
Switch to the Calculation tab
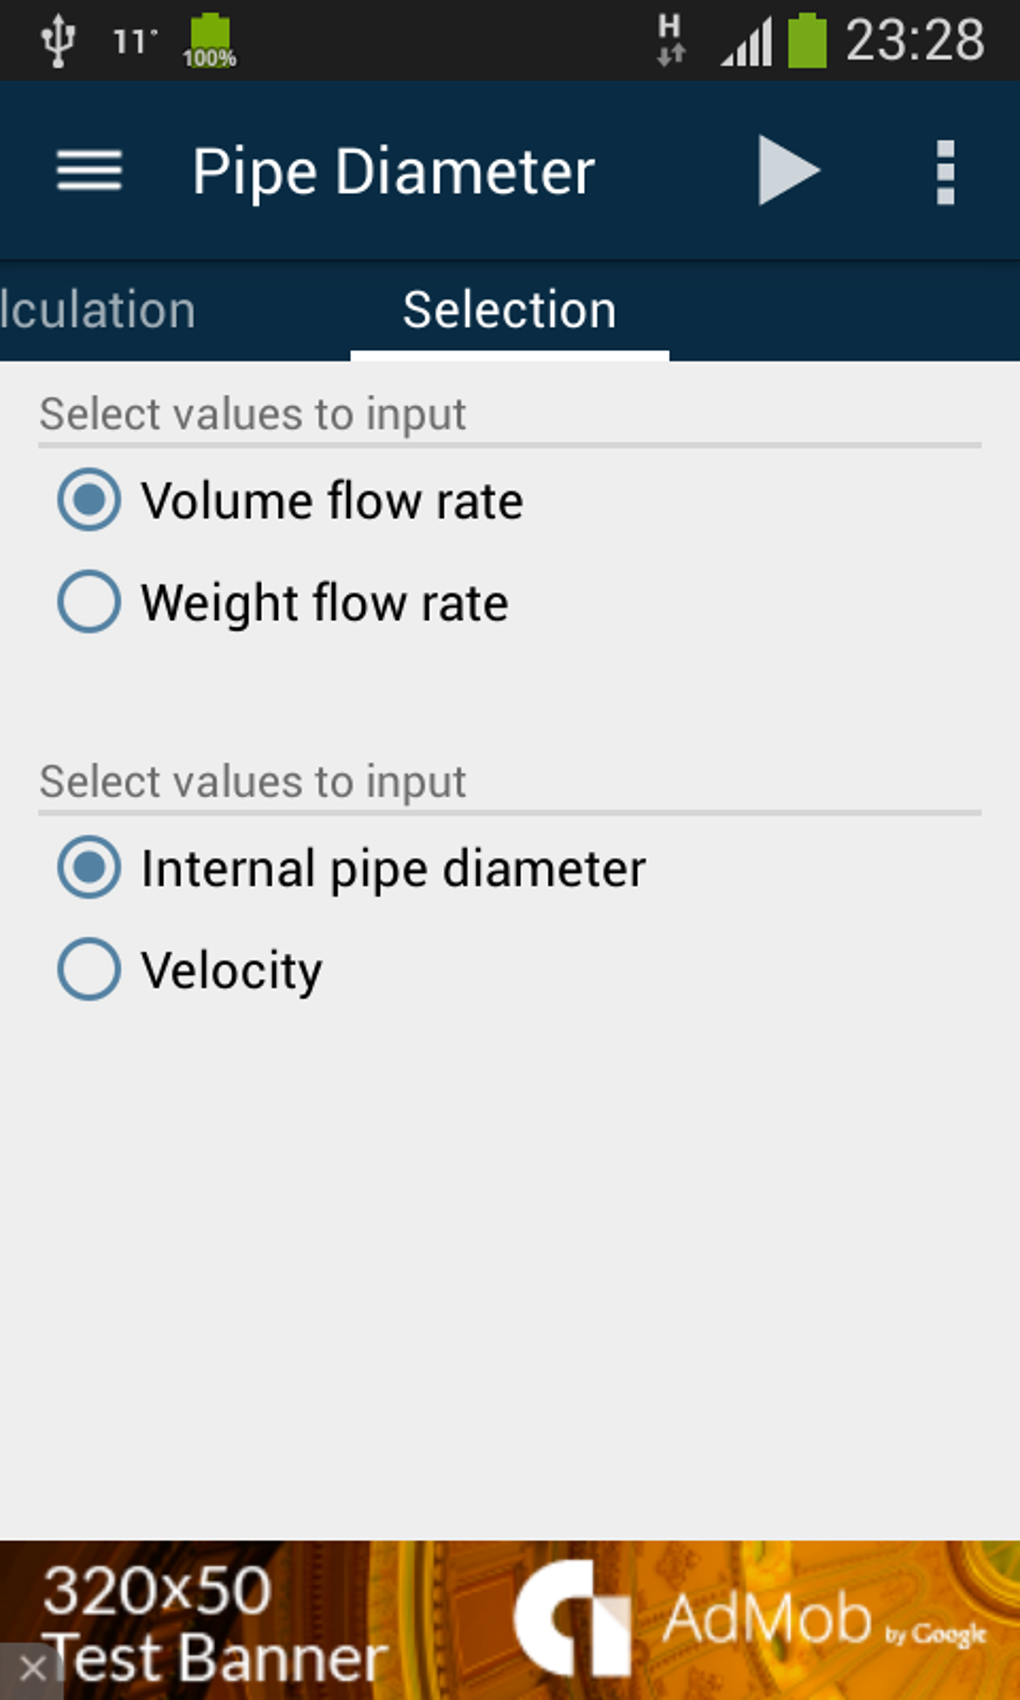[98, 310]
